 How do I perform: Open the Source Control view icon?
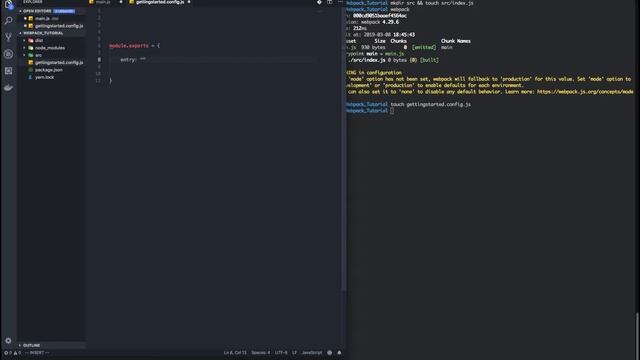(8, 37)
